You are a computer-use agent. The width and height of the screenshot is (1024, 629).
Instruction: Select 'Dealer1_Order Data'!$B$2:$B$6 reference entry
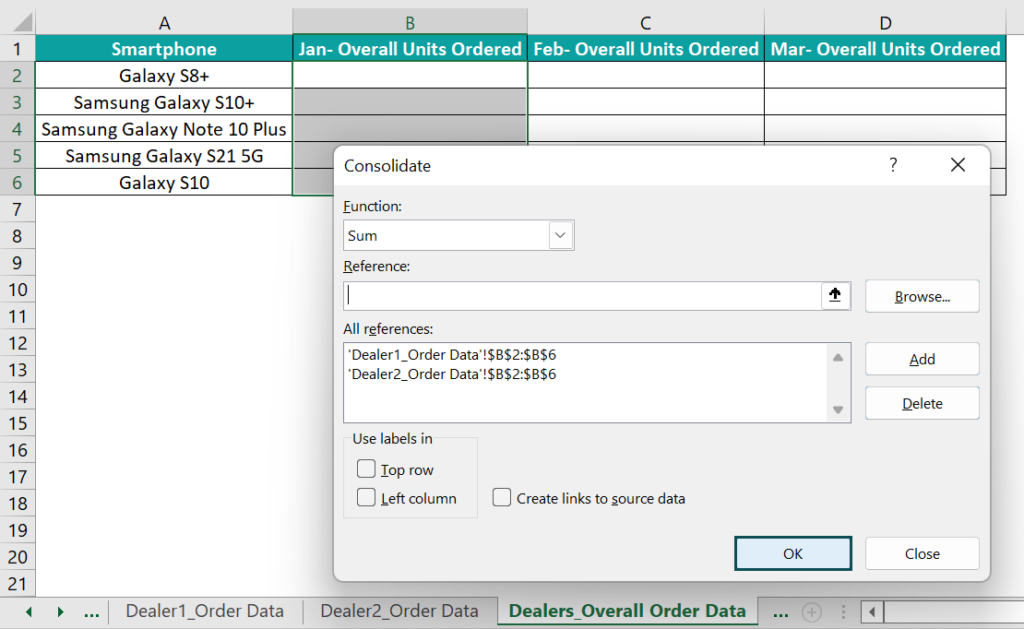coord(452,355)
